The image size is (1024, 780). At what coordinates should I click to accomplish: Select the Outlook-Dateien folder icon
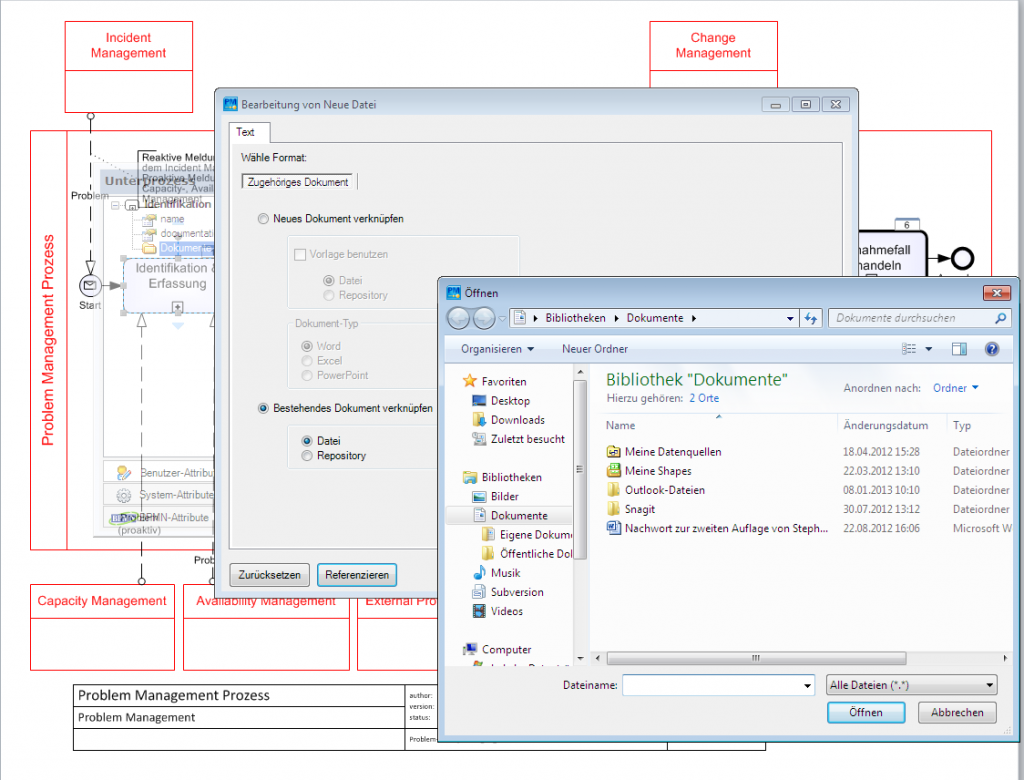[x=613, y=490]
